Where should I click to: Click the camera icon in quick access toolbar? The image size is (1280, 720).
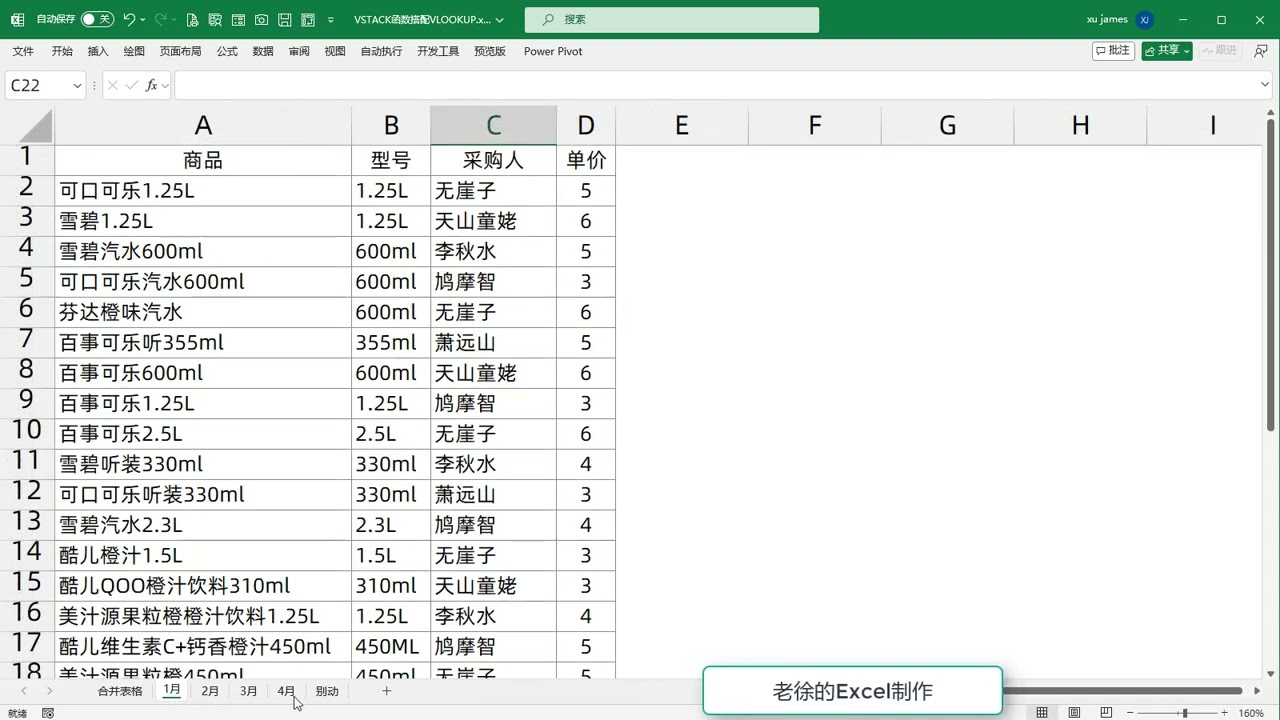pyautogui.click(x=261, y=19)
